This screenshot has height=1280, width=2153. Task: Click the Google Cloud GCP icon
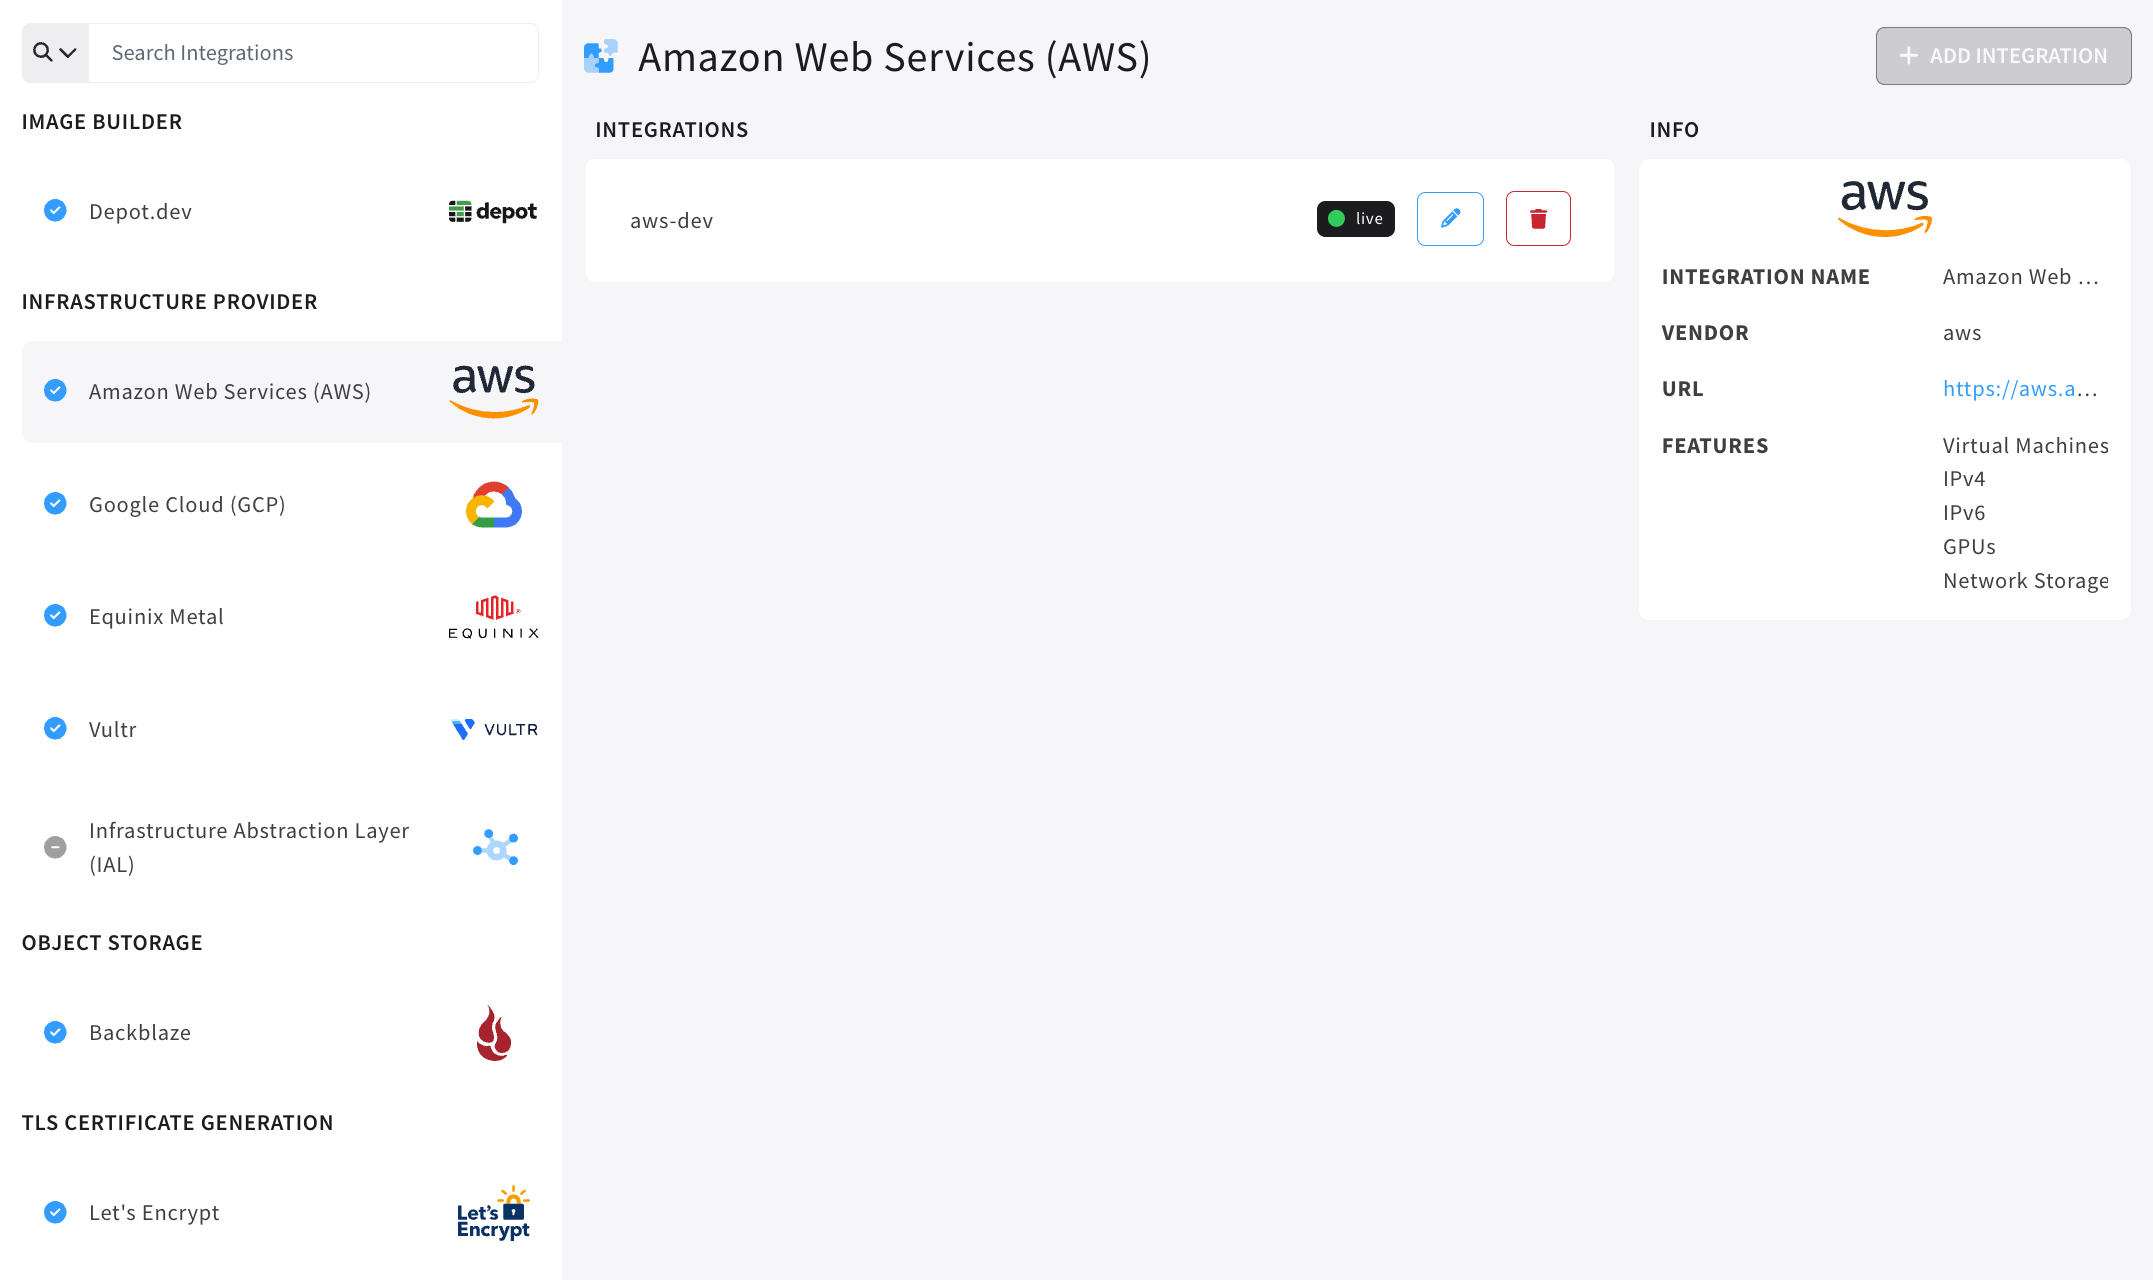click(x=494, y=503)
